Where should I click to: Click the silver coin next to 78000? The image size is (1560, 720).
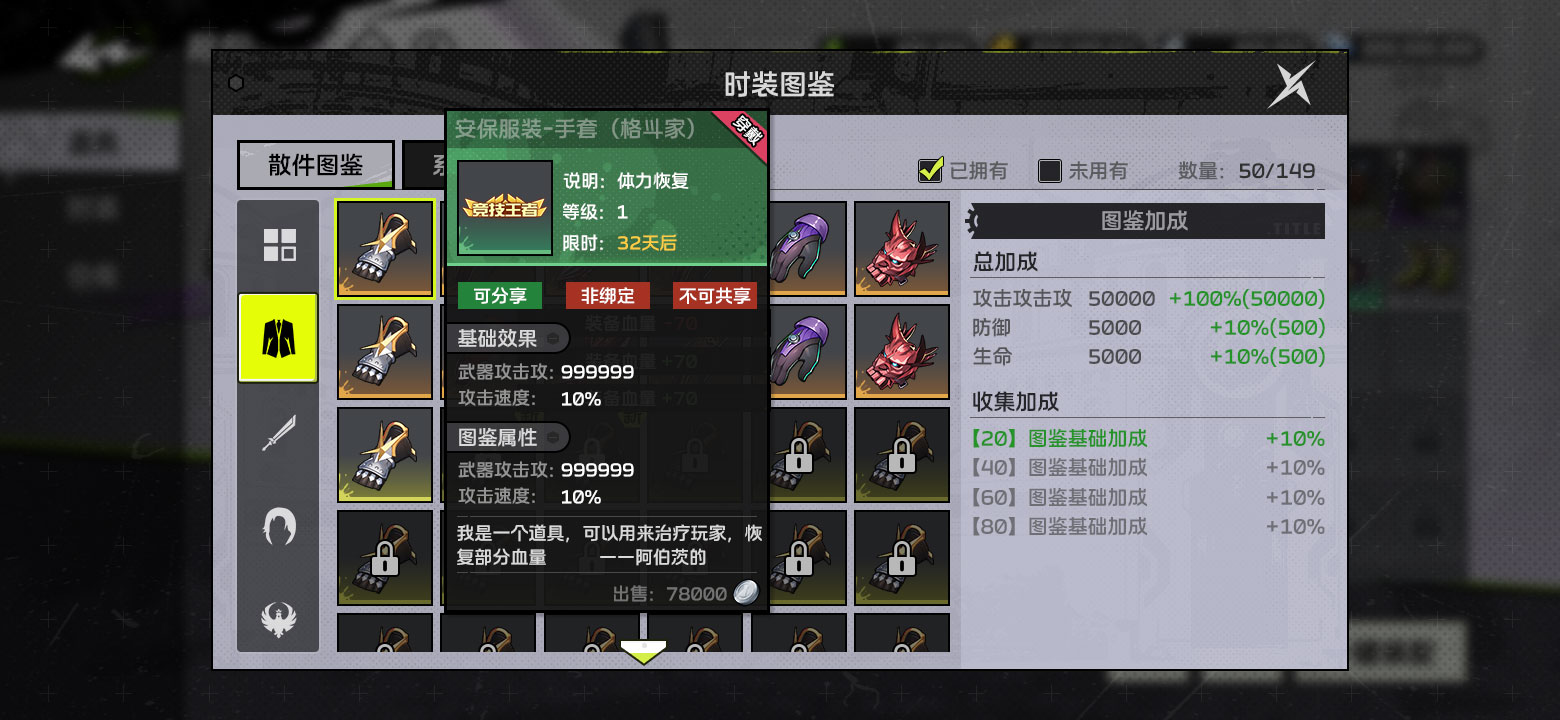tap(746, 593)
